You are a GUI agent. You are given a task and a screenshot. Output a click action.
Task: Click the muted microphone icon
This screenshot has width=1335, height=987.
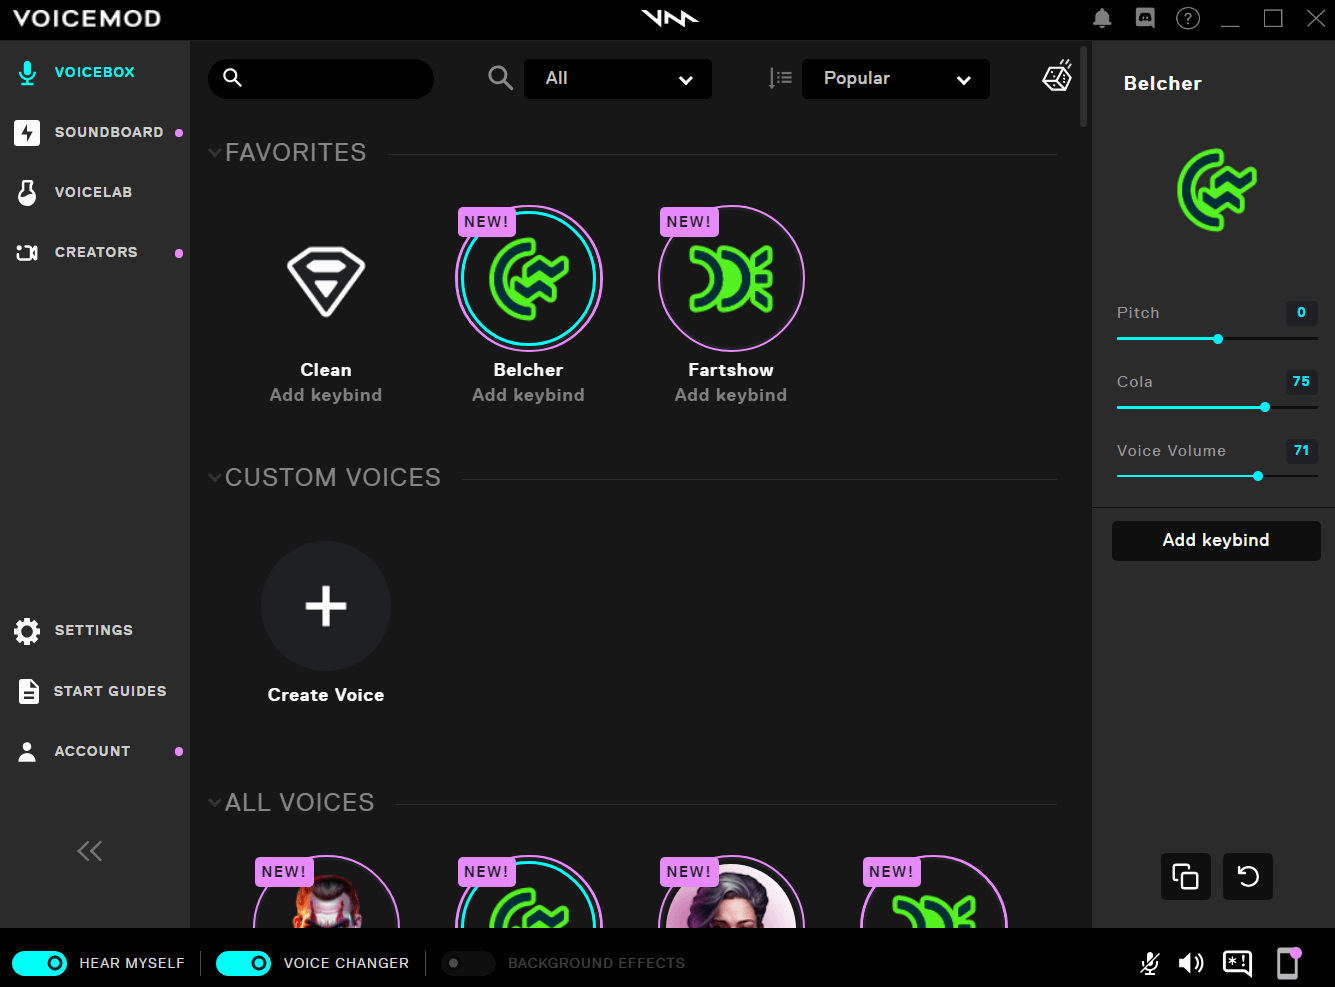tap(1150, 963)
